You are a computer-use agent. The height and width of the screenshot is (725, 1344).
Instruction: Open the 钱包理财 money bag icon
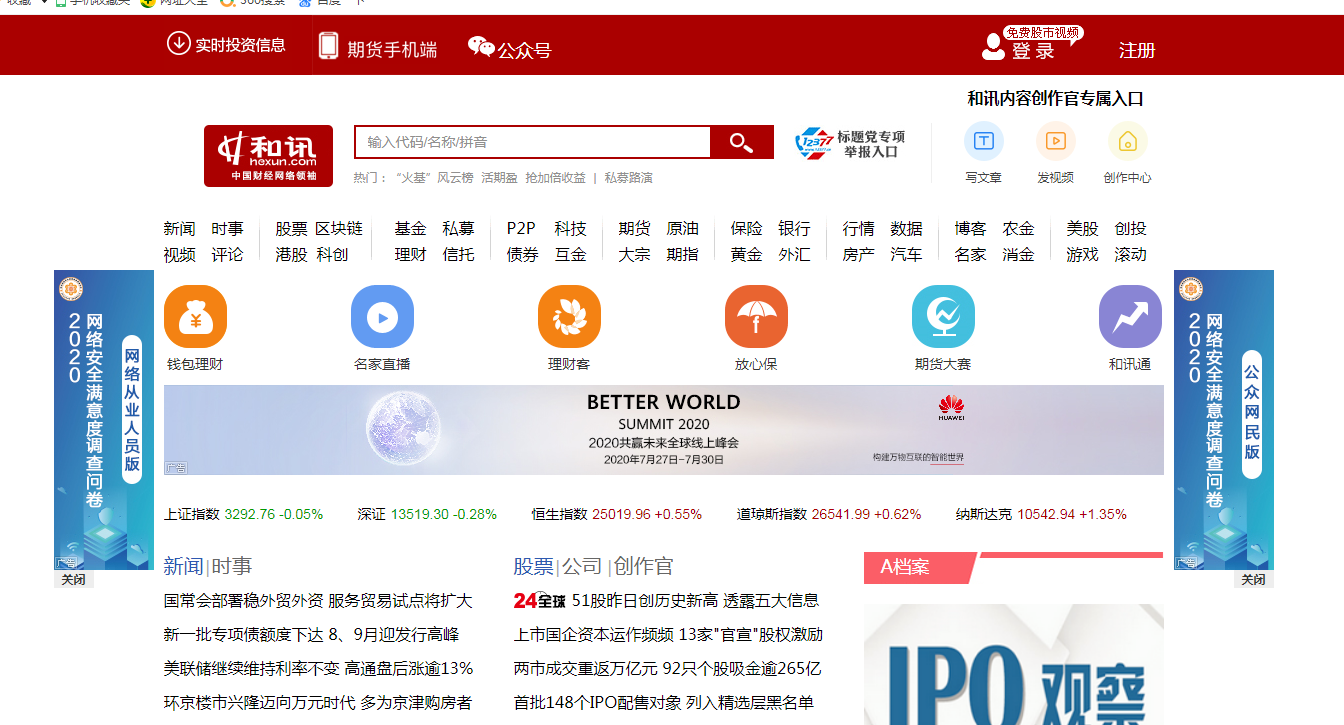tap(195, 317)
